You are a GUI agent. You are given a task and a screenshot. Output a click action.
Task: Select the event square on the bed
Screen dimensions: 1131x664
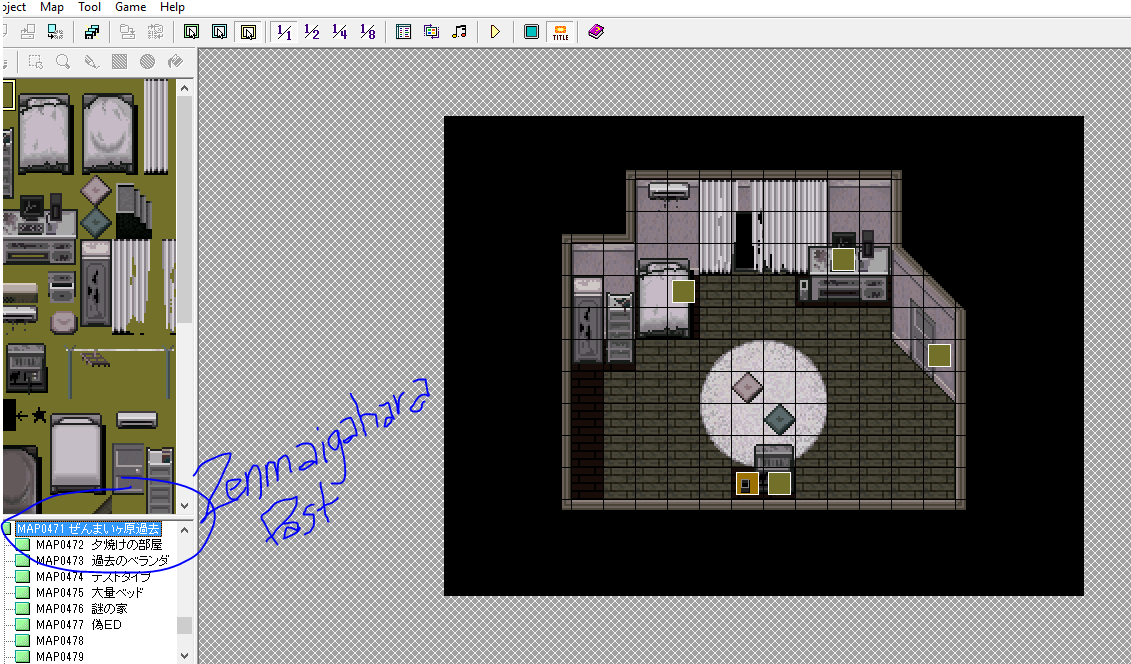[x=683, y=291]
